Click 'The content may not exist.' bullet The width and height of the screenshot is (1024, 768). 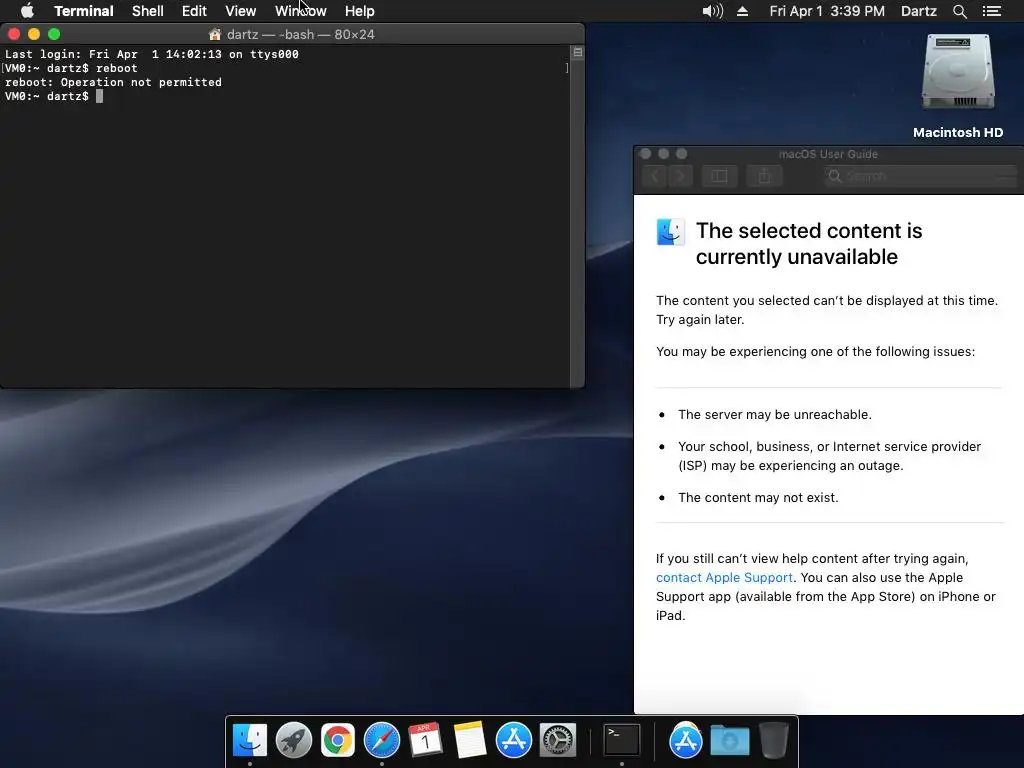(x=758, y=498)
